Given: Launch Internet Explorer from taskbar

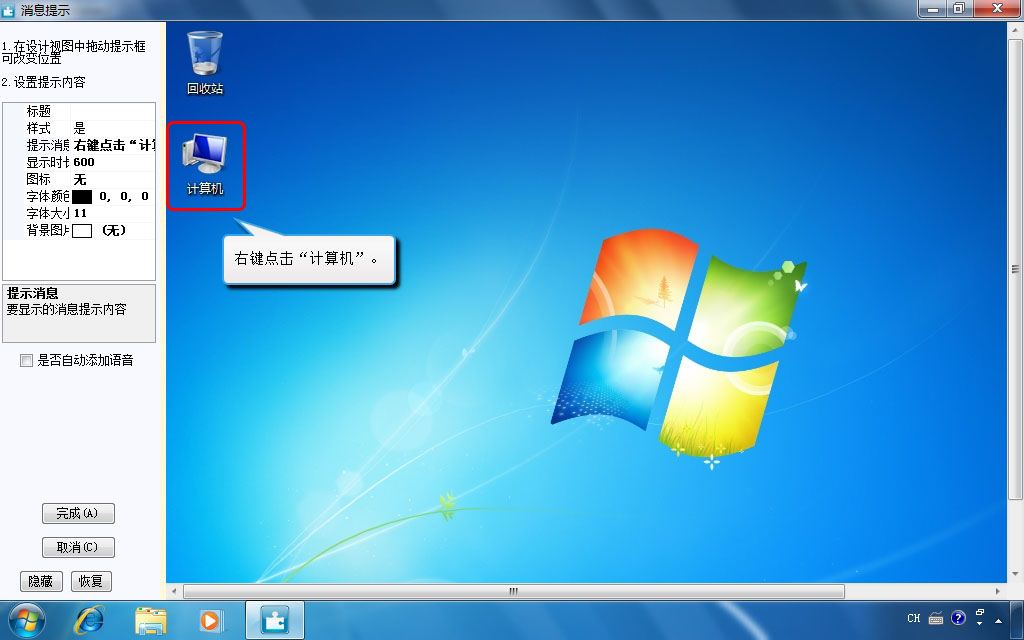Looking at the screenshot, I should point(88,620).
